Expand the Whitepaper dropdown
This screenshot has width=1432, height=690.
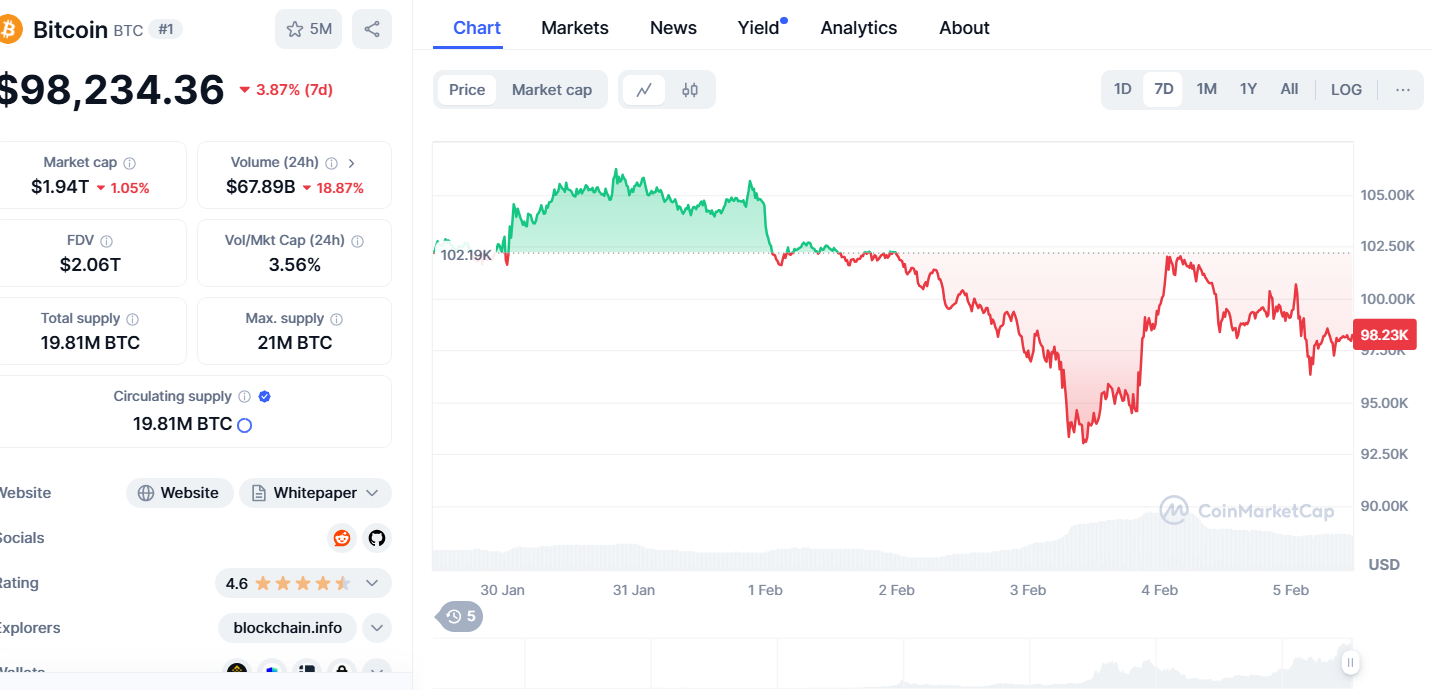pos(373,493)
